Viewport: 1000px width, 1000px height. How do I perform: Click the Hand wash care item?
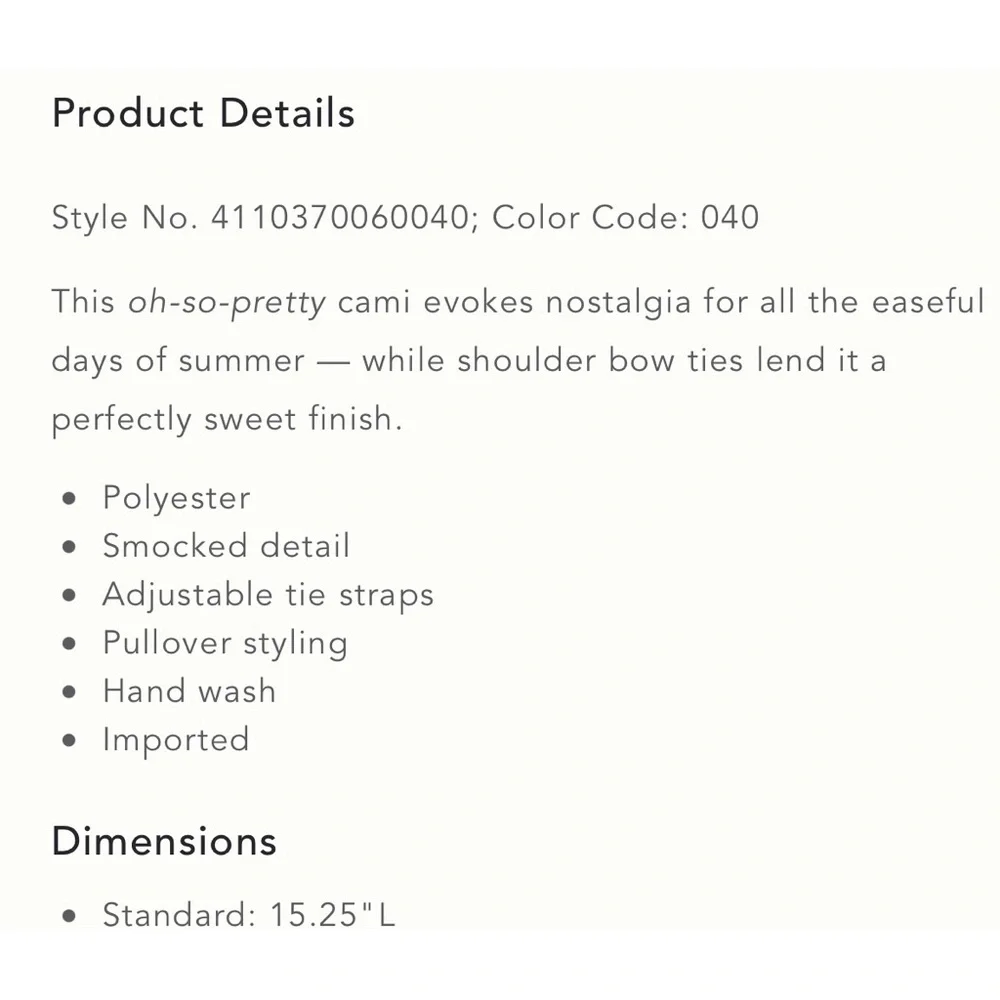pyautogui.click(x=189, y=691)
